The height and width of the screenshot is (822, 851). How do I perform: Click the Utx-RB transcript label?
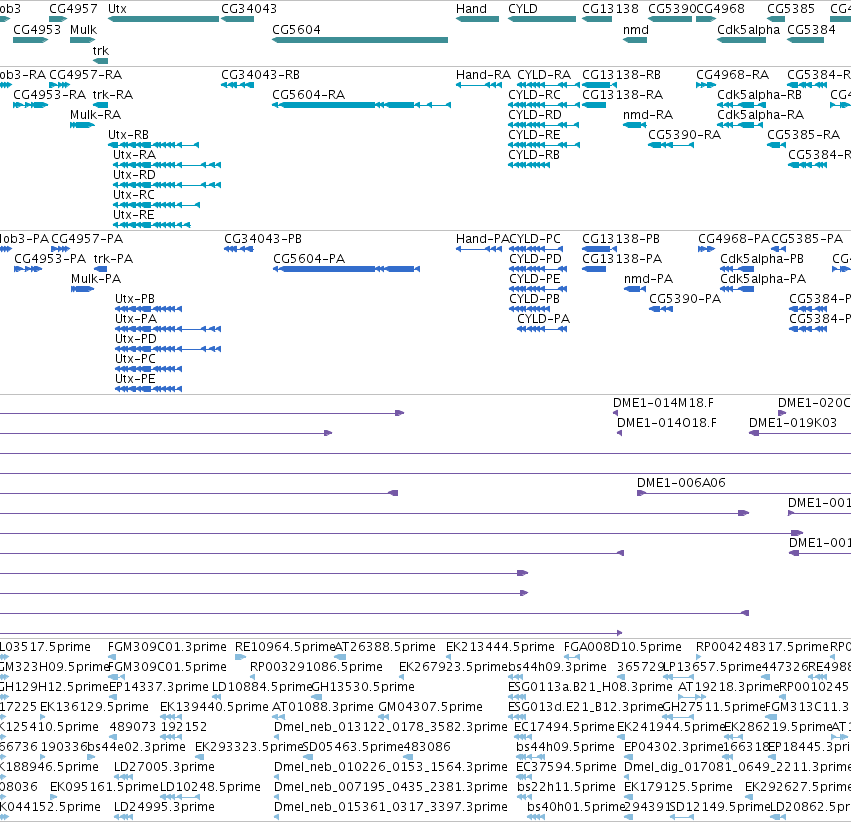point(128,135)
